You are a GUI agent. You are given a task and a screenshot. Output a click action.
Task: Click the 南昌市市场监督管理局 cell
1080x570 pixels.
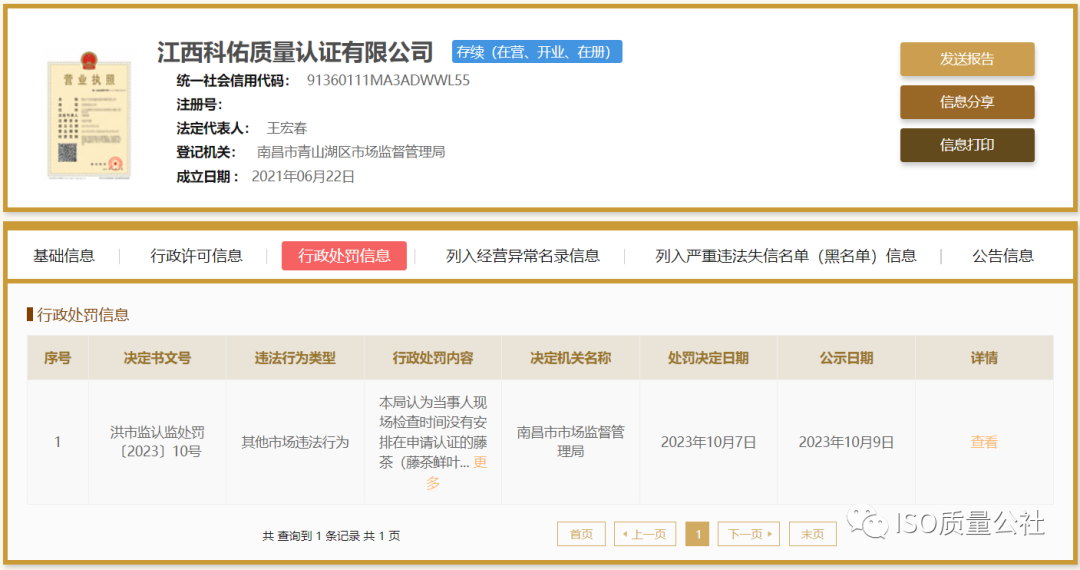570,442
